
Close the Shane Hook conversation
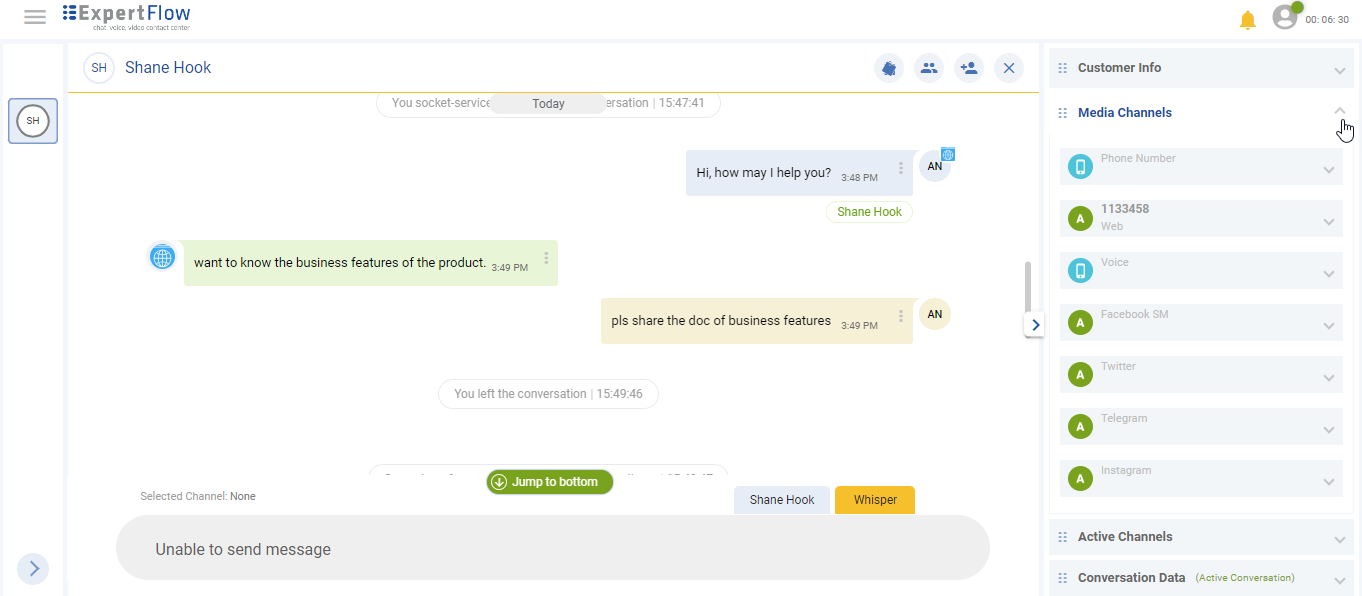tap(1009, 68)
